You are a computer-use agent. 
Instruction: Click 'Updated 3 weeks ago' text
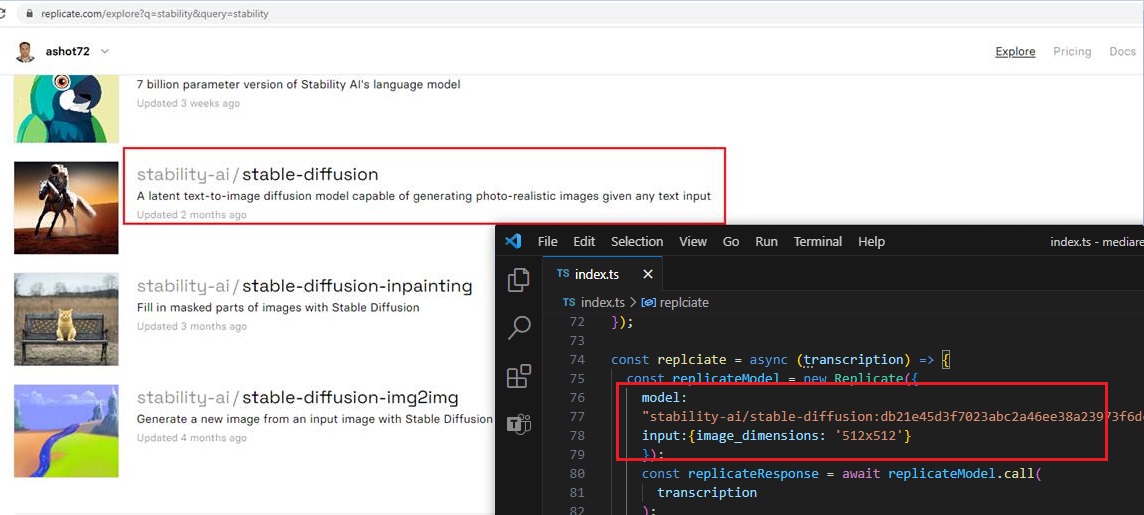pos(188,103)
